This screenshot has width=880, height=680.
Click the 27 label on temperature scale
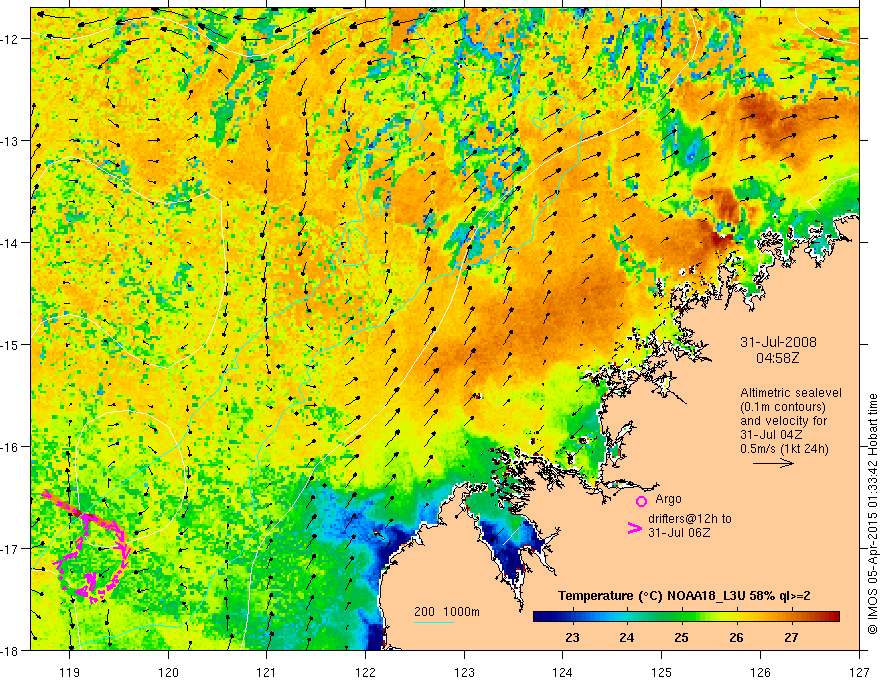click(x=791, y=638)
